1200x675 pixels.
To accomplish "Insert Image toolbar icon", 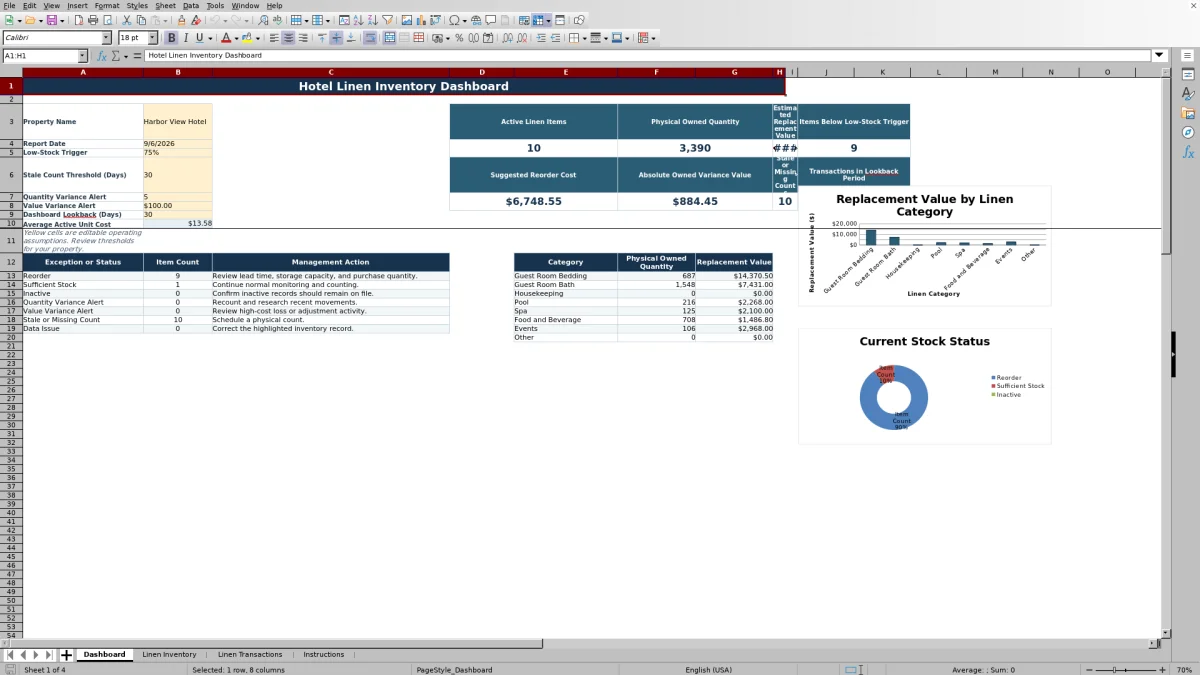I will (x=406, y=20).
